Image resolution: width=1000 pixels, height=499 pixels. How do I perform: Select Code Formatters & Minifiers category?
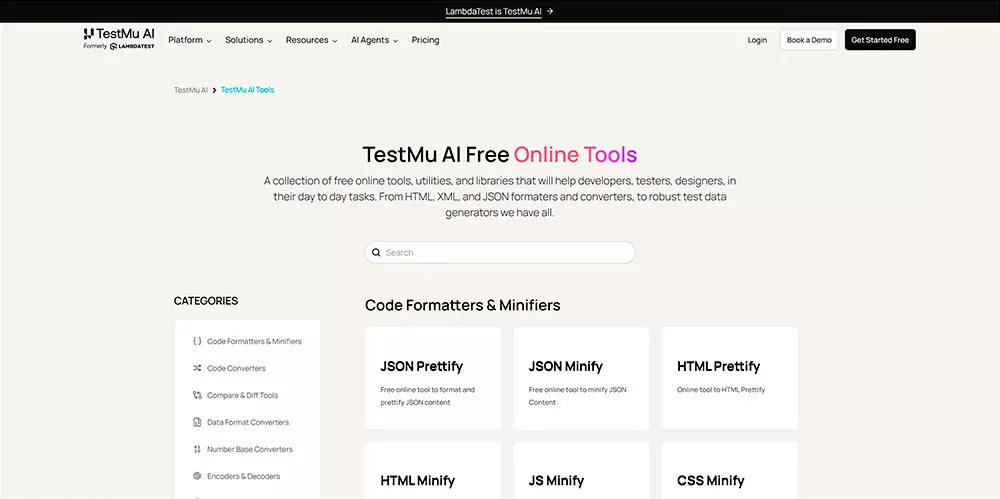tap(247, 341)
